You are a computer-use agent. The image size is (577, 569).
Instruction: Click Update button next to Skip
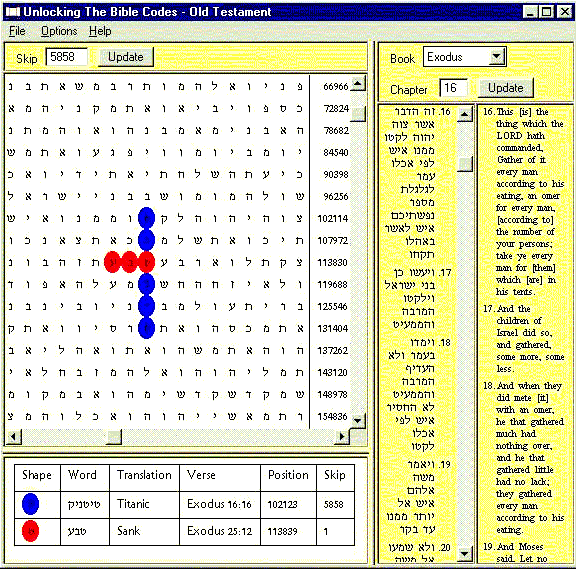(x=126, y=57)
